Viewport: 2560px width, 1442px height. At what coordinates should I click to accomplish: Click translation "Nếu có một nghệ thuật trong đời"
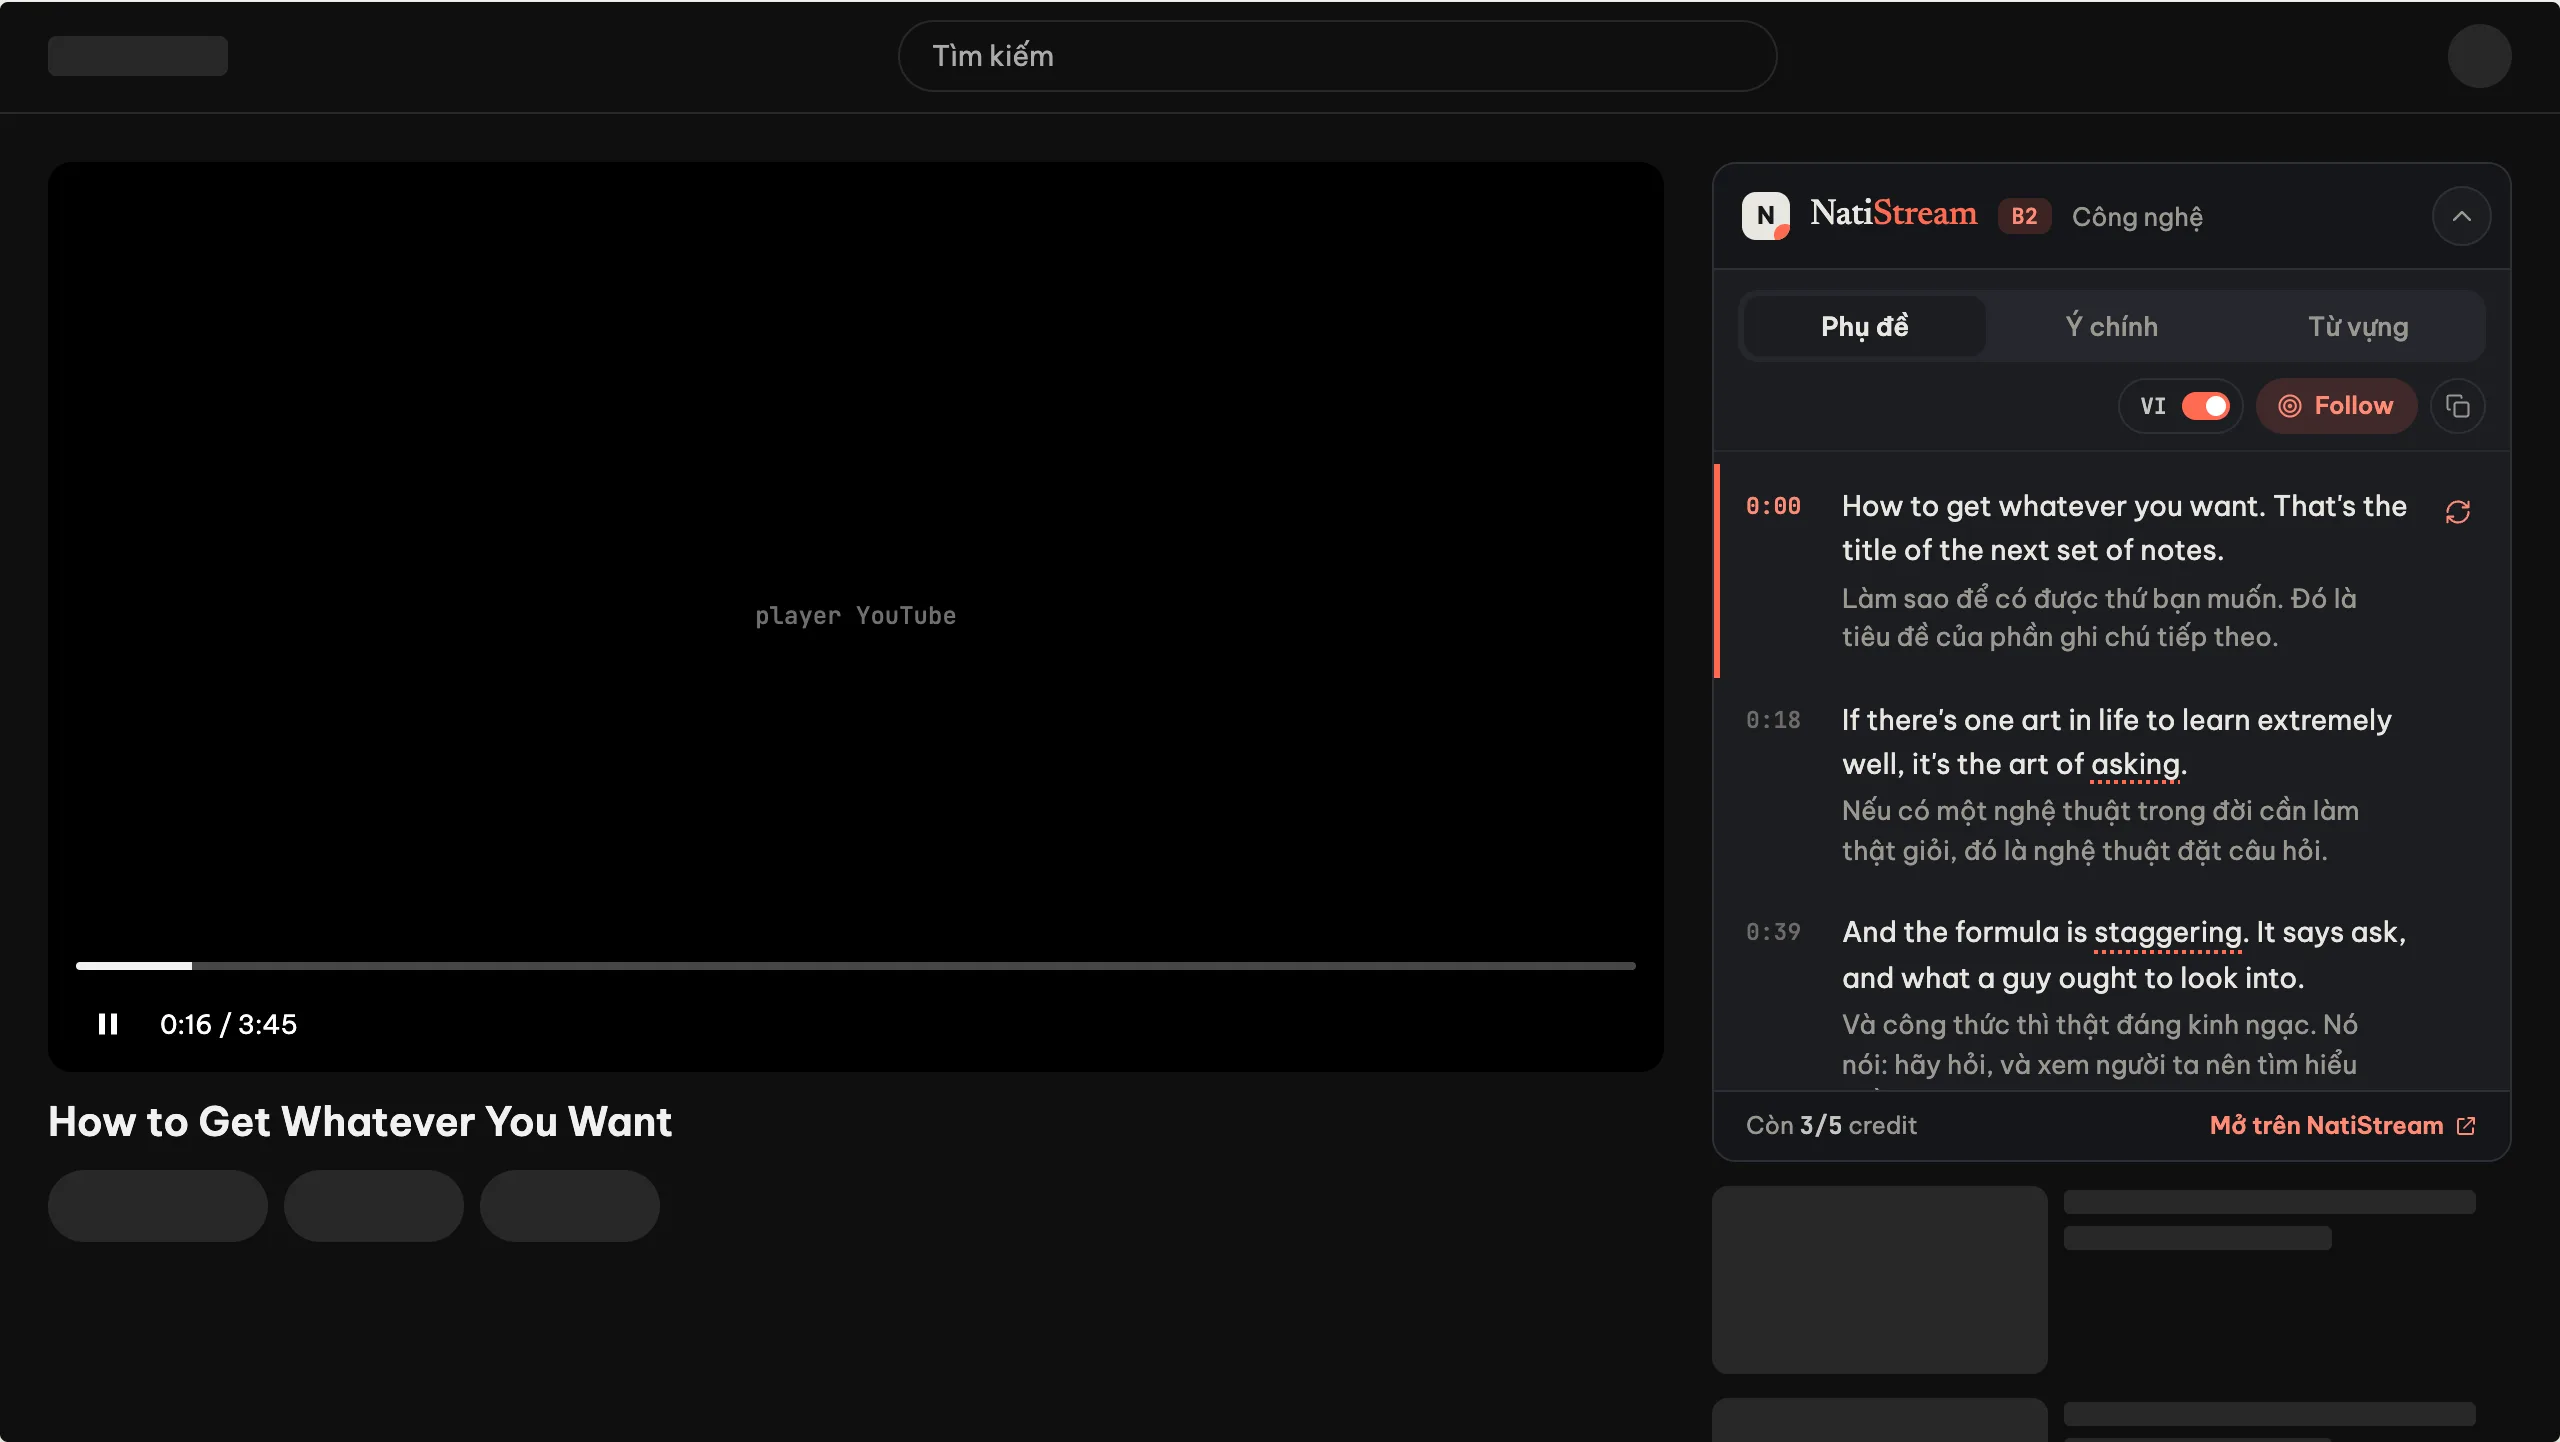[x=2100, y=830]
